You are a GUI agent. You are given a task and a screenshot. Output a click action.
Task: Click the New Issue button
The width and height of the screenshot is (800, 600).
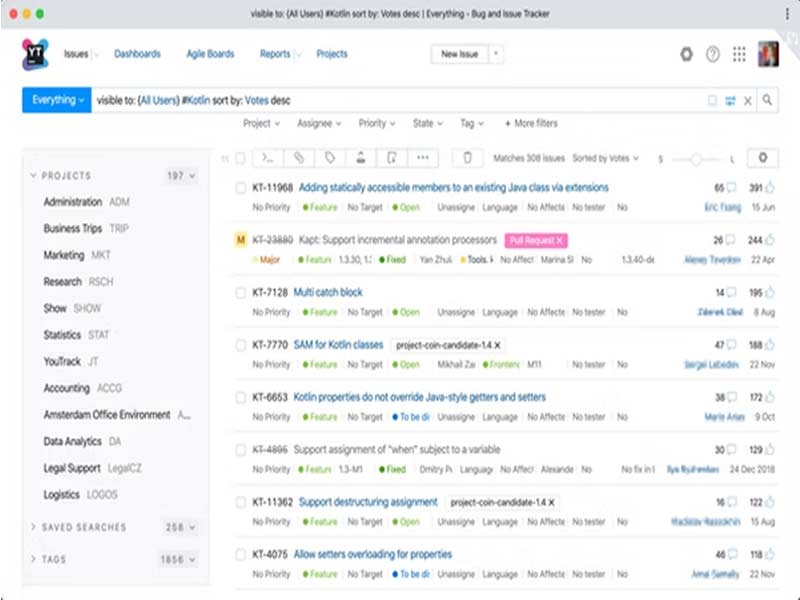coord(461,55)
